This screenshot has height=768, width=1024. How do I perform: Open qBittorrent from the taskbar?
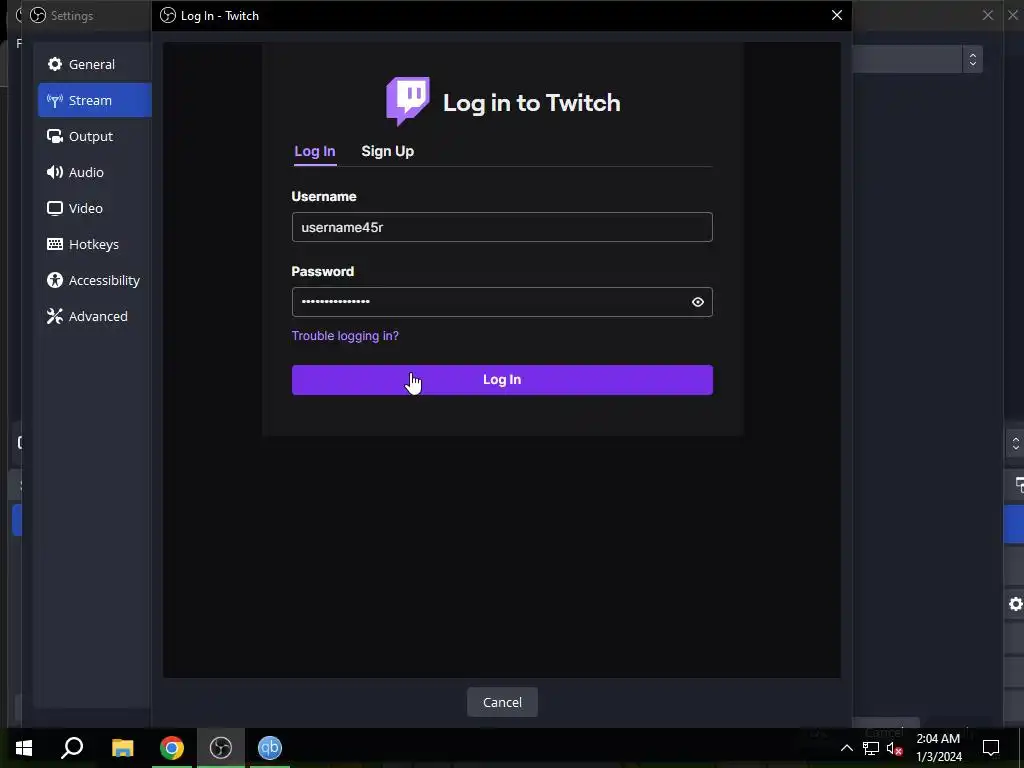270,748
